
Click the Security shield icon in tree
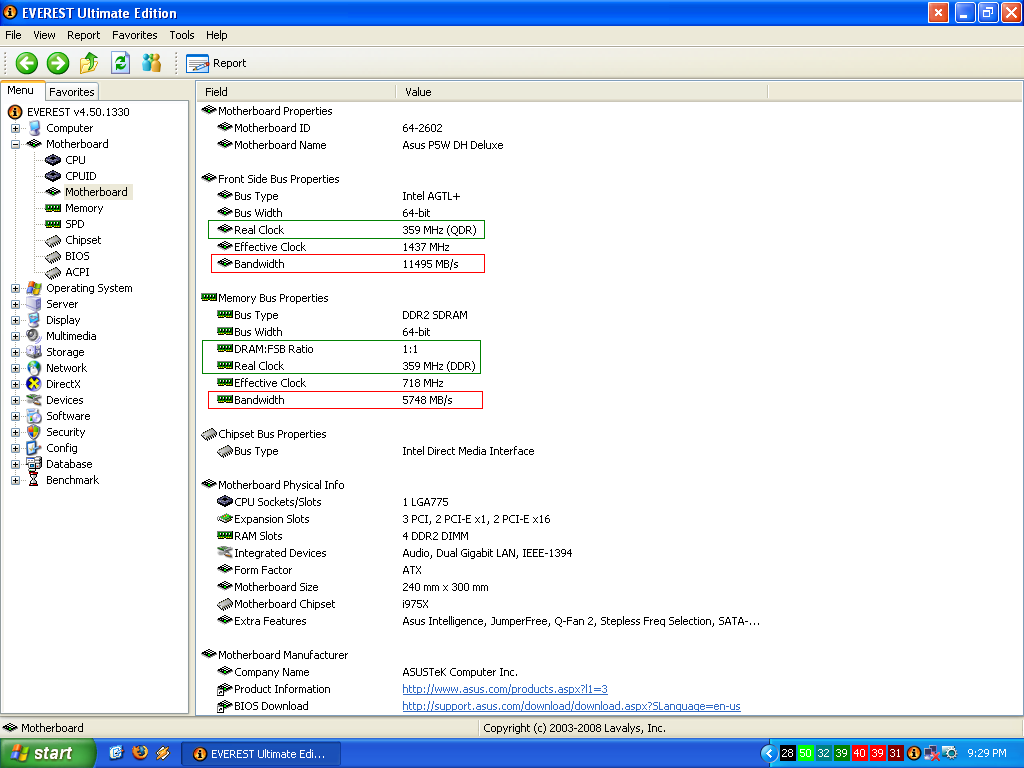point(34,432)
